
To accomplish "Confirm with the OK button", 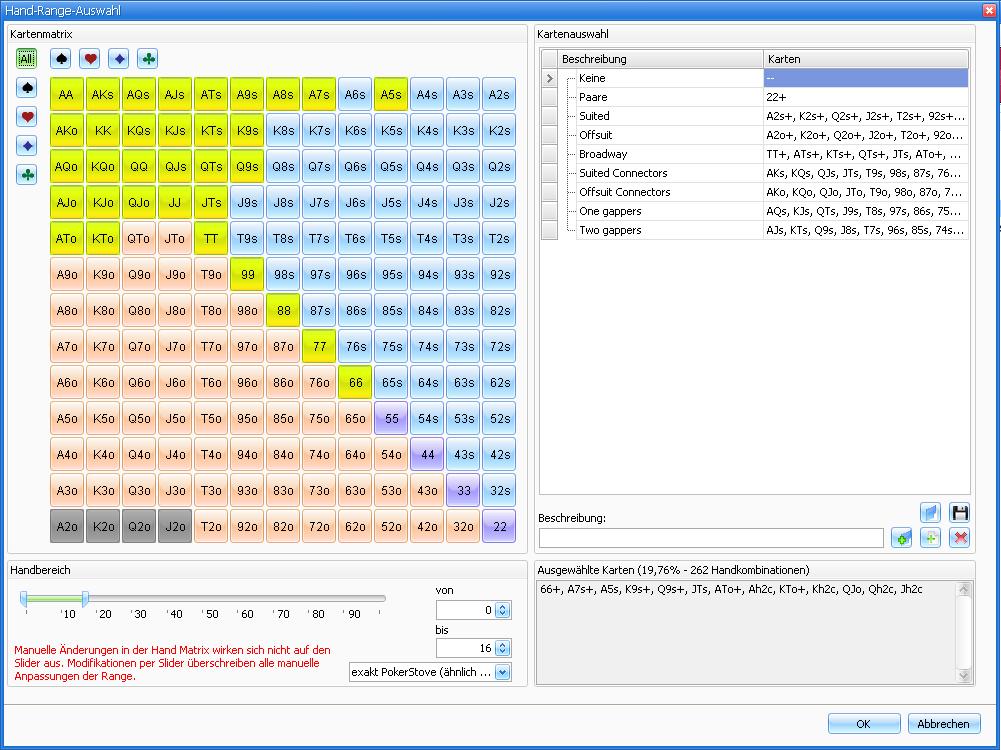I will point(864,723).
